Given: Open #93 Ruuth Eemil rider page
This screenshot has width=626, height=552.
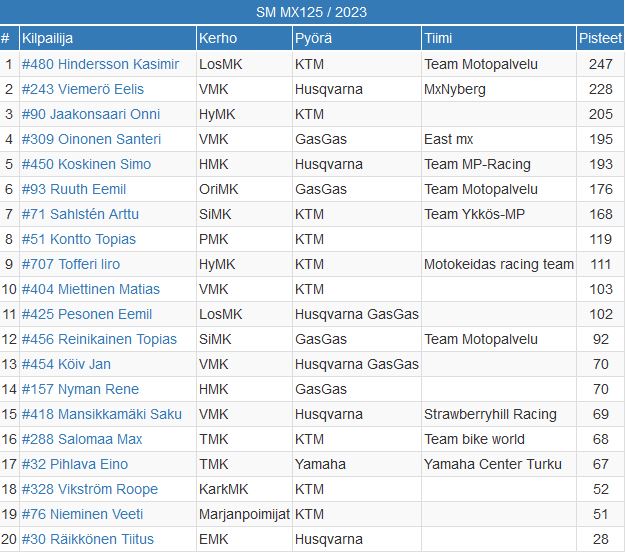Looking at the screenshot, I should coord(74,189).
